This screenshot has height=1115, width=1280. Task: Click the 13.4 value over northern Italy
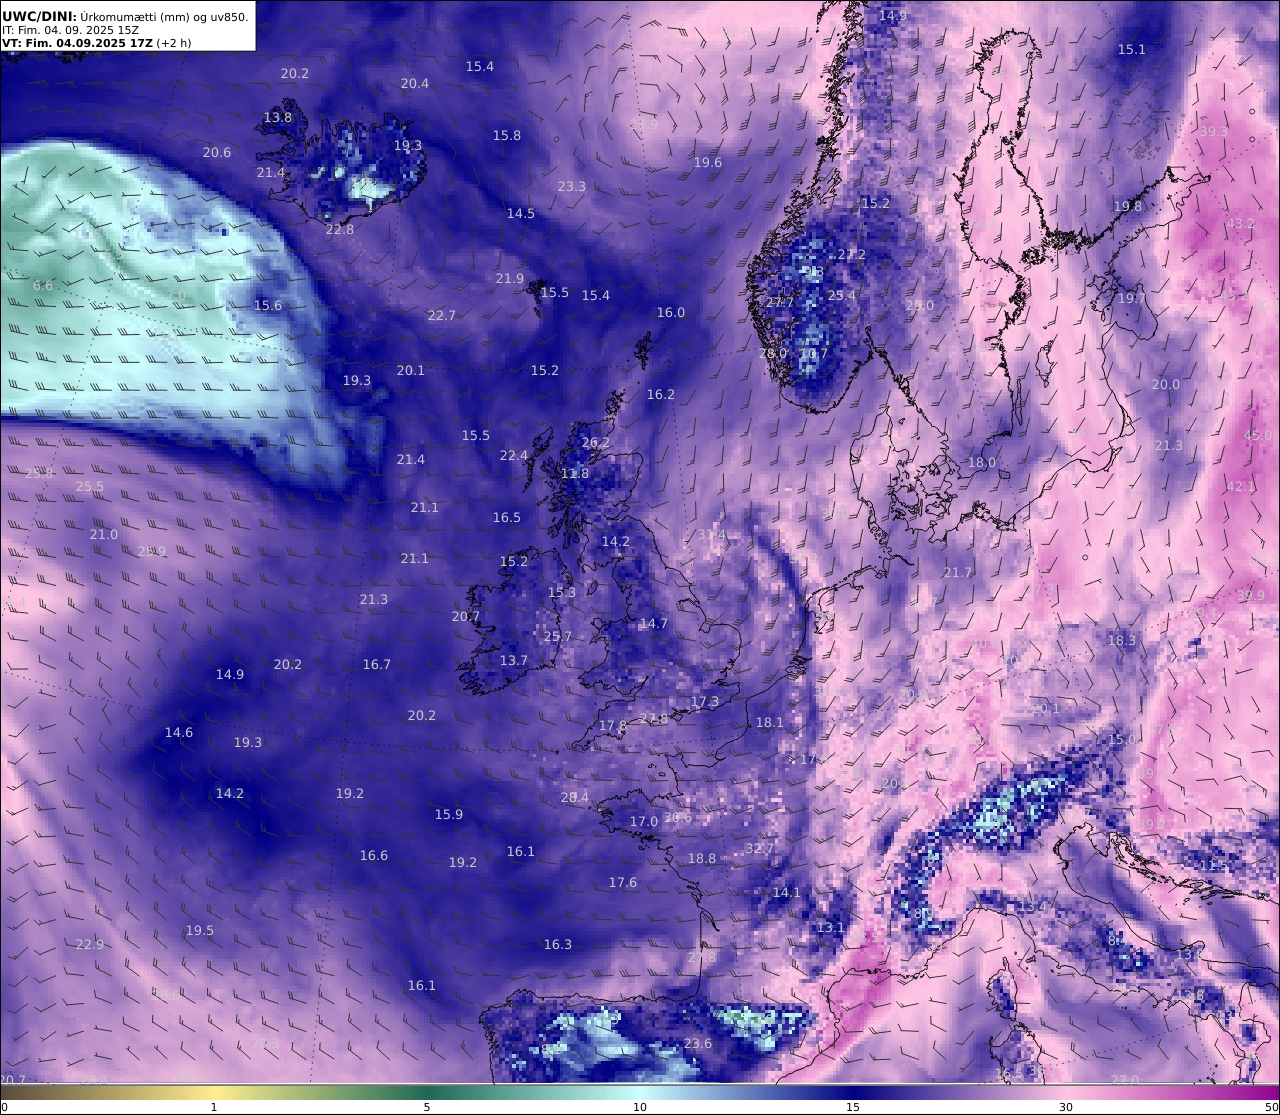pyautogui.click(x=1034, y=907)
